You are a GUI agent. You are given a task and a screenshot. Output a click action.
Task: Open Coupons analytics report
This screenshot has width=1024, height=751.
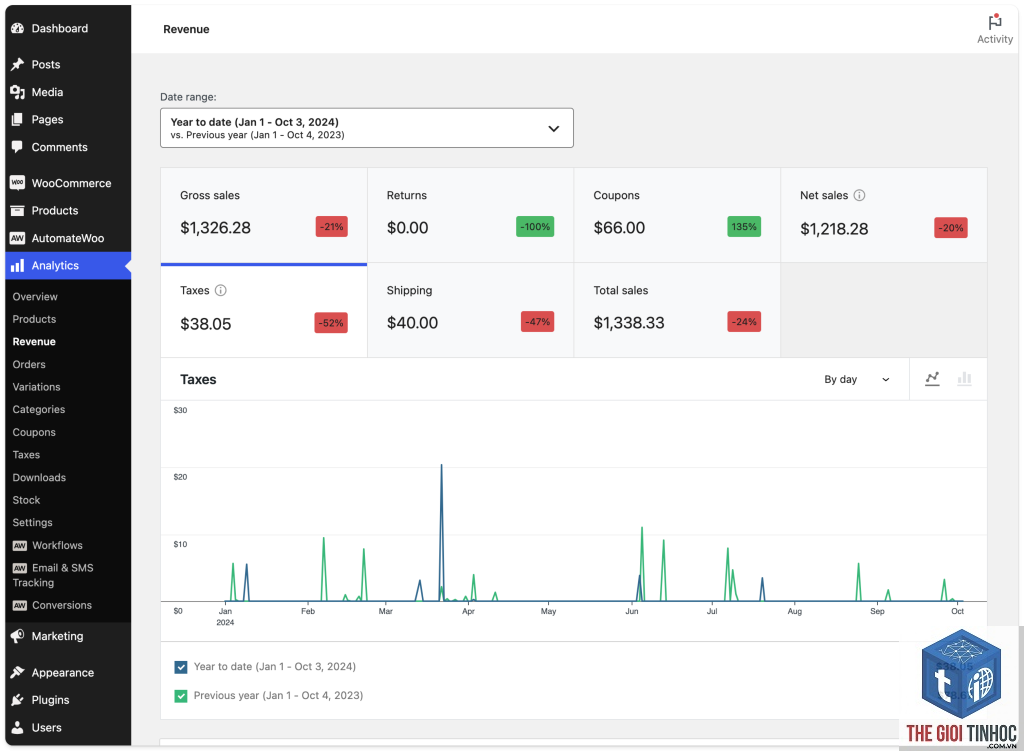point(34,432)
